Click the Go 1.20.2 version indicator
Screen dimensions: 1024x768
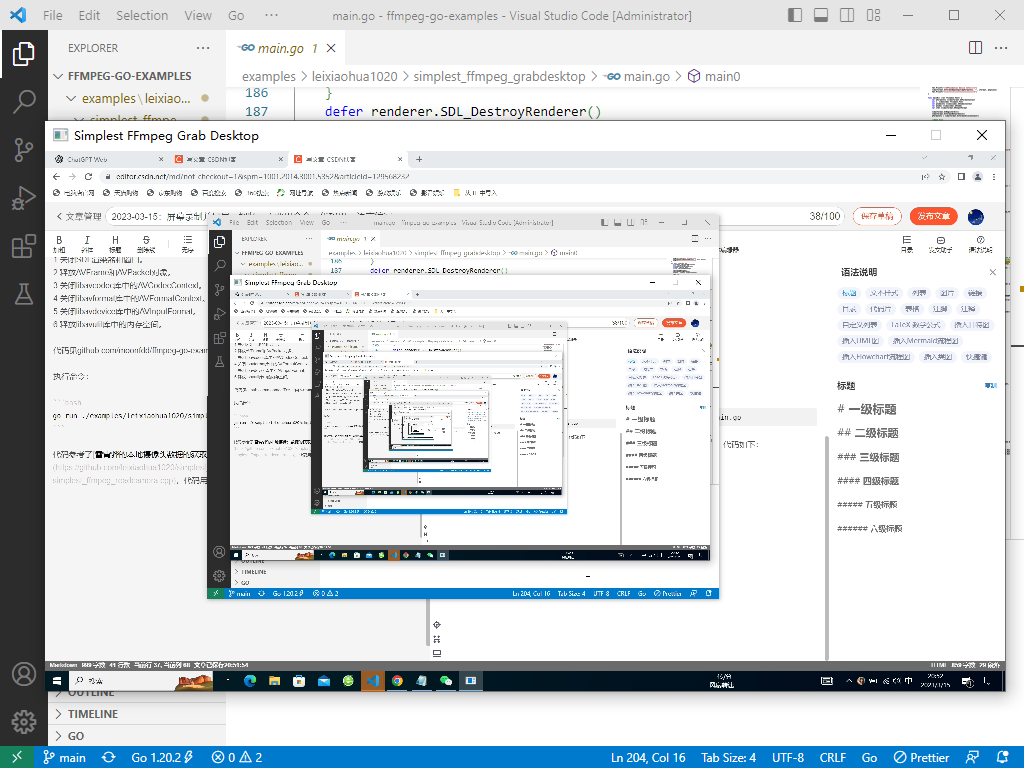click(x=163, y=758)
